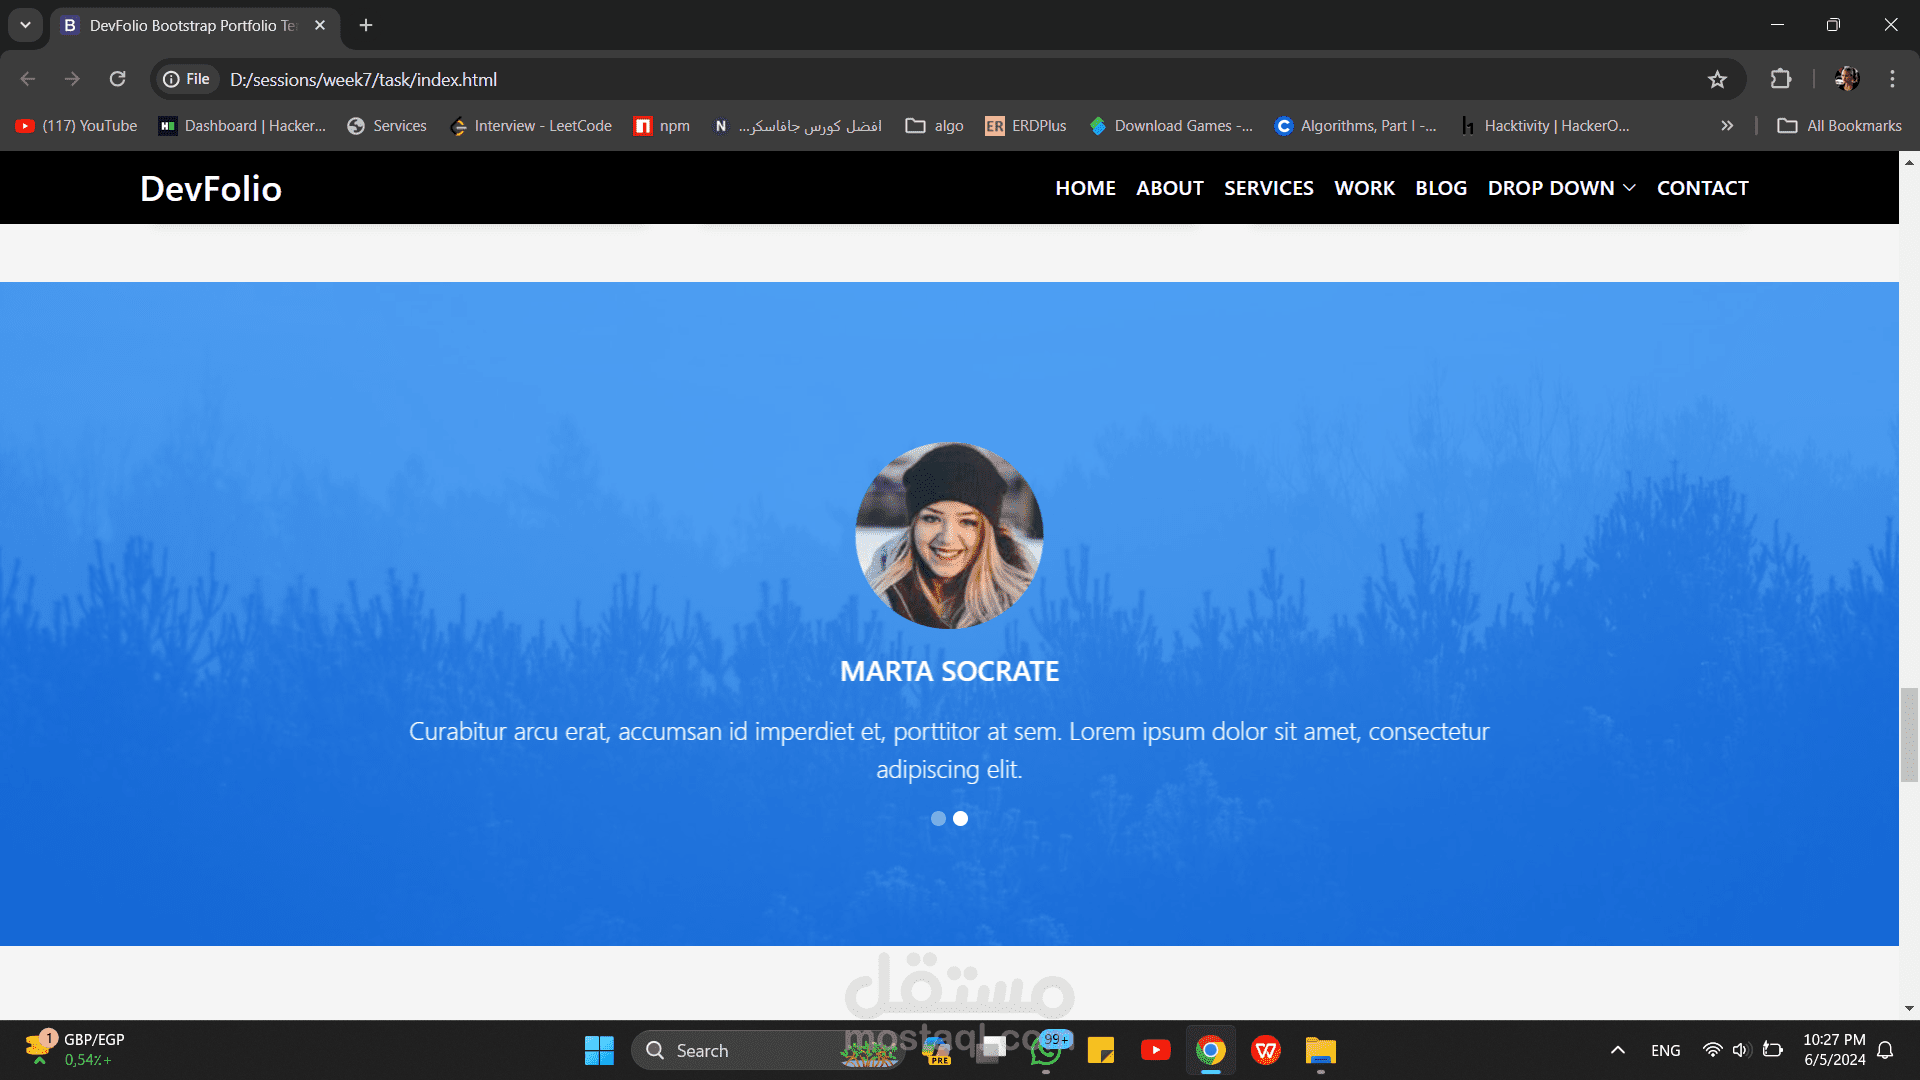
Task: Open the DROP DOWN nav menu
Action: pos(1561,188)
